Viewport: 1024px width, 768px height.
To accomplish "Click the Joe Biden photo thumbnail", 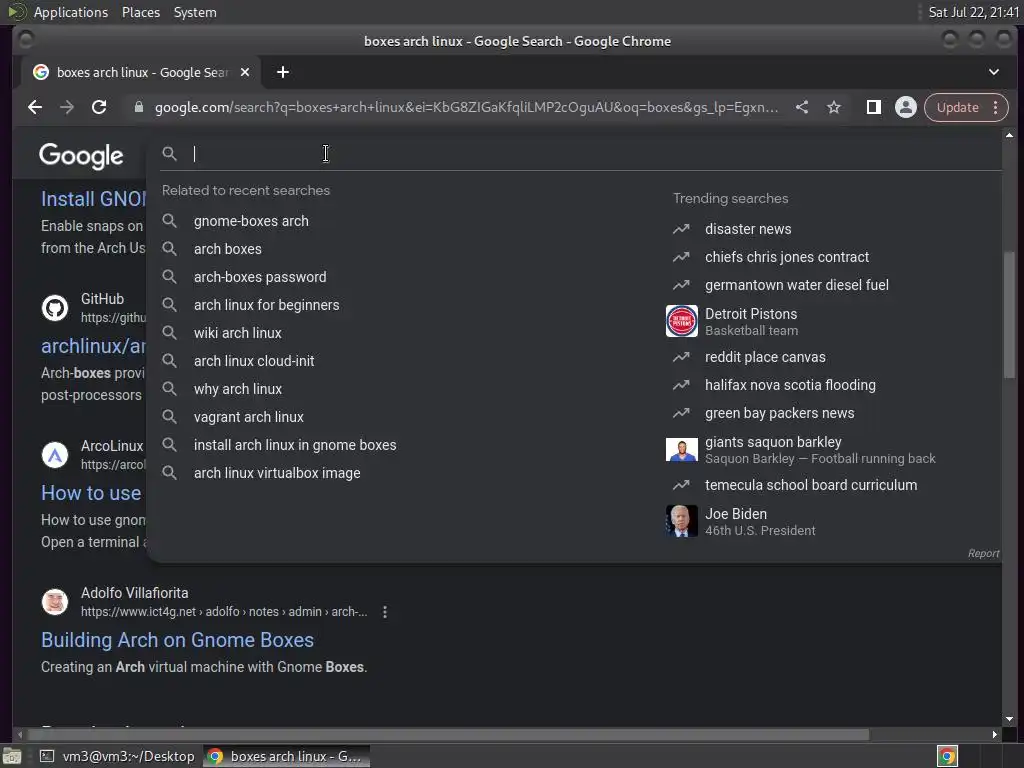I will (682, 521).
